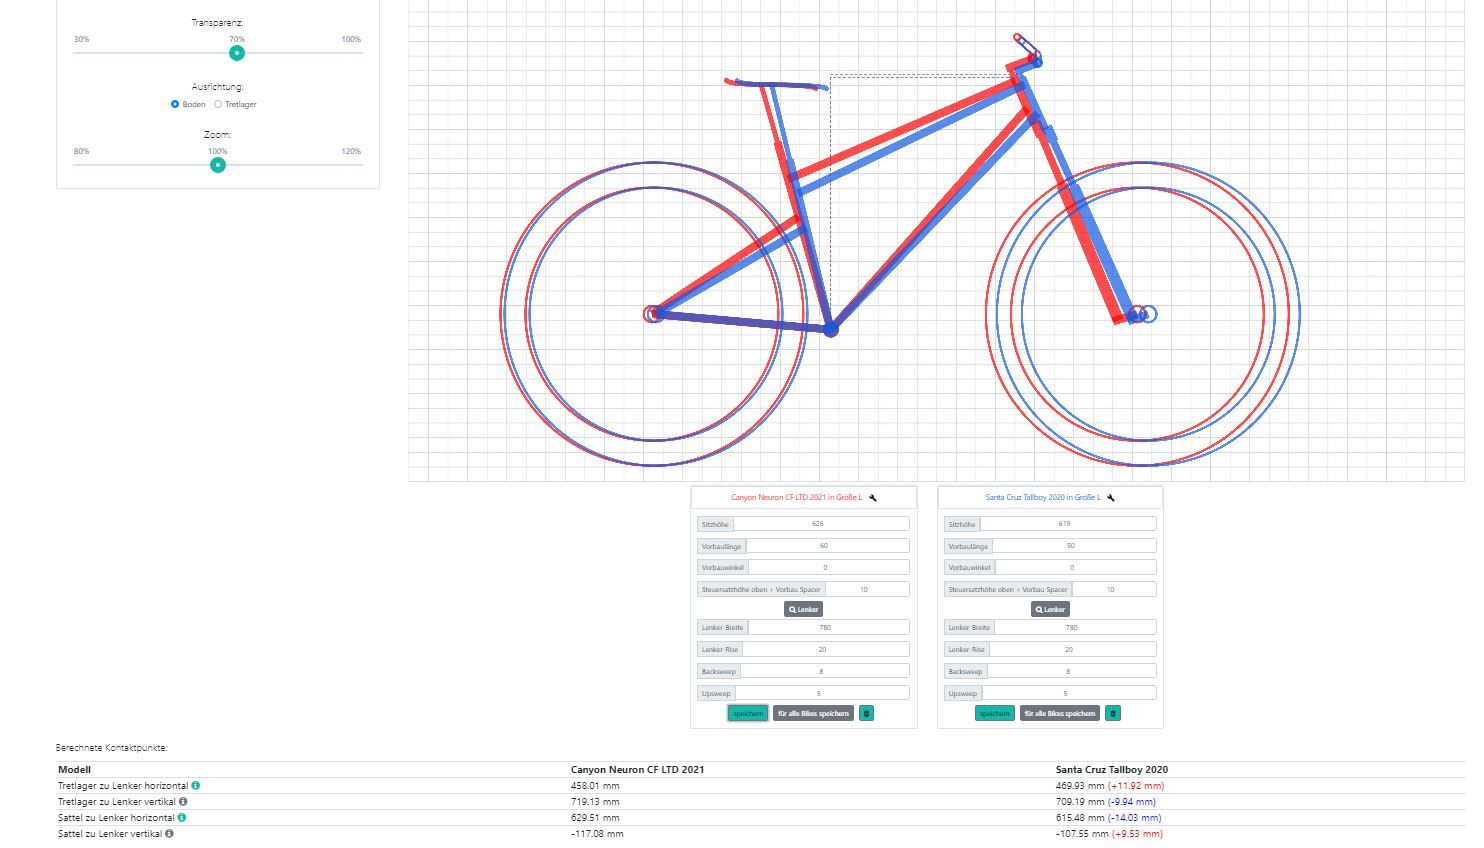The image size is (1484, 848).
Task: Edit the Canyon Neuron Lenker Breite value
Action: click(x=828, y=628)
